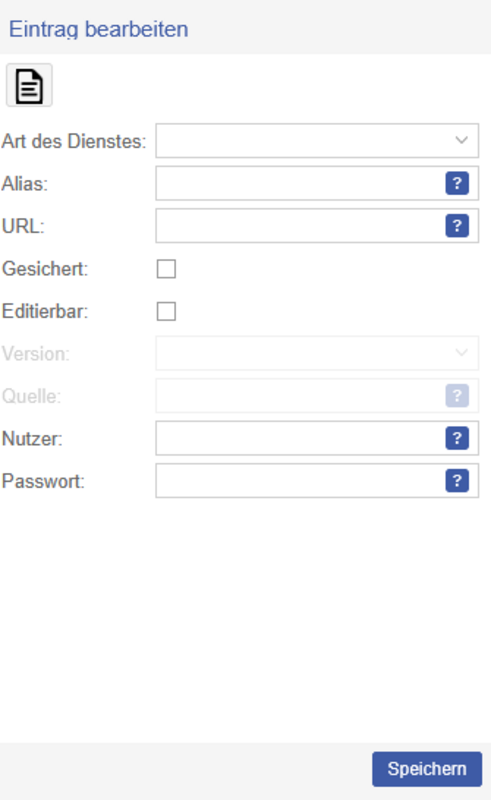Screen dimensions: 491x800
Task: Click the greyed-out Quelle help icon
Action: tap(457, 395)
